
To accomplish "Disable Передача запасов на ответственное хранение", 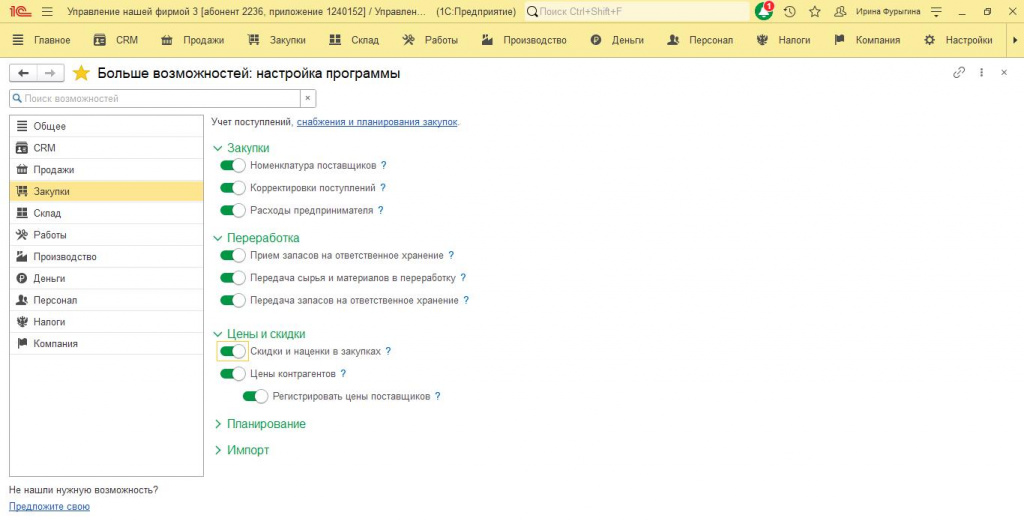I will tap(232, 300).
